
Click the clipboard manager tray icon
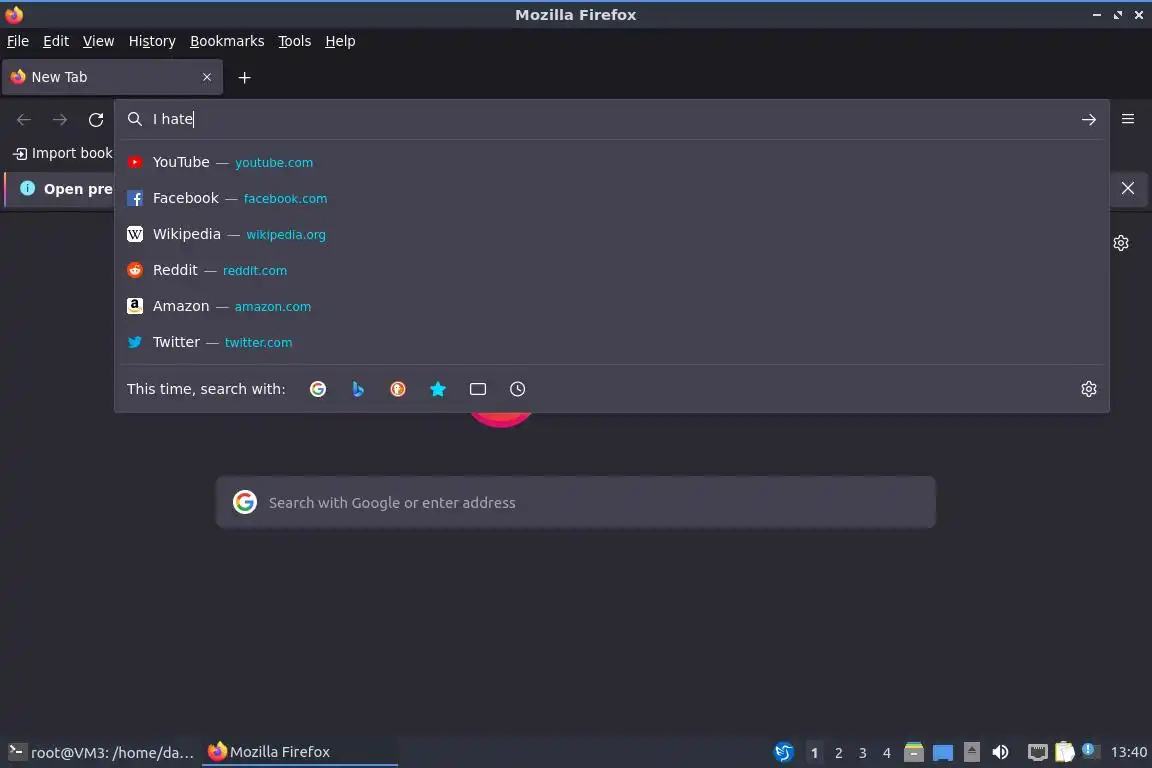coord(1065,752)
